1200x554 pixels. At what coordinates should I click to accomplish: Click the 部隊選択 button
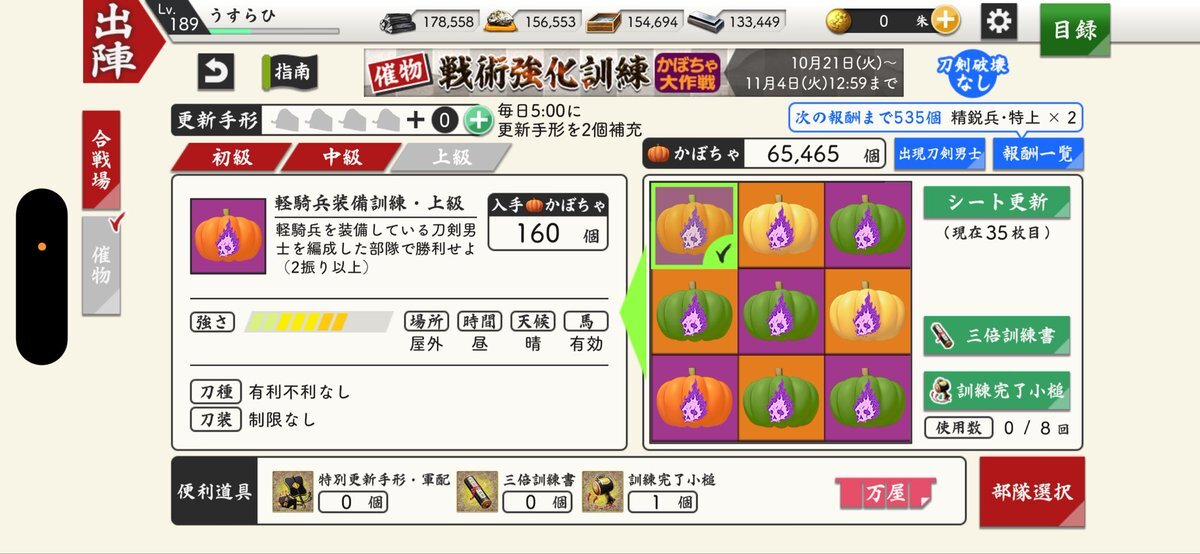click(x=1032, y=492)
